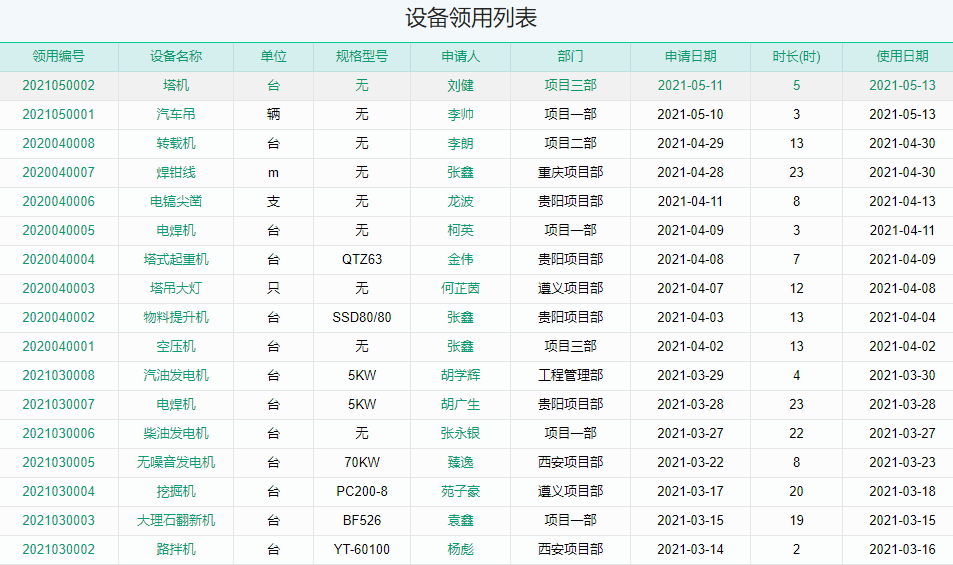Click the 时长(时) column header
Image resolution: width=953 pixels, height=565 pixels.
pyautogui.click(x=796, y=57)
